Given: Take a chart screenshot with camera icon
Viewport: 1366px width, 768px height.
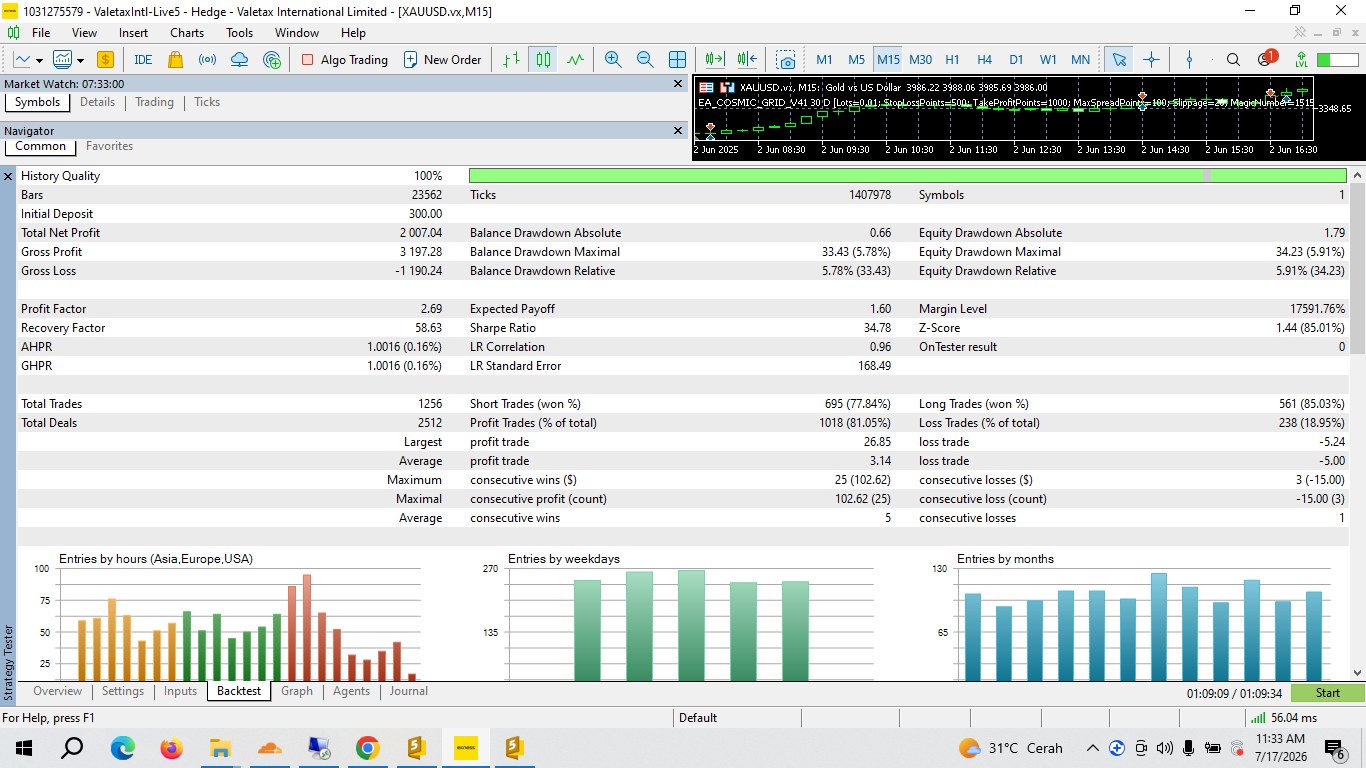Looking at the screenshot, I should tap(786, 59).
